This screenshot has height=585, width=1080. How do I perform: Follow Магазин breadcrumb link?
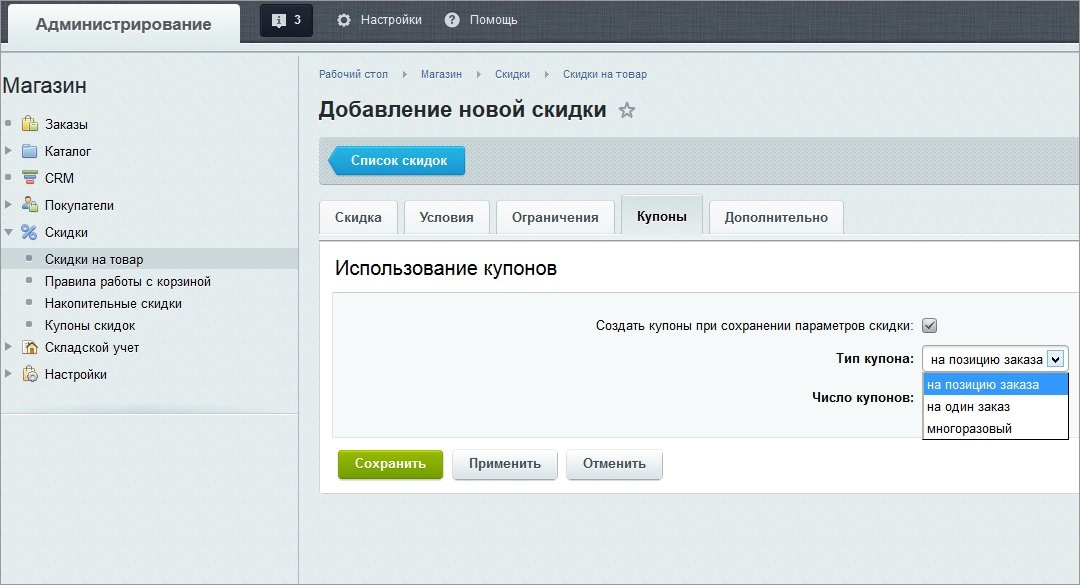(x=442, y=74)
